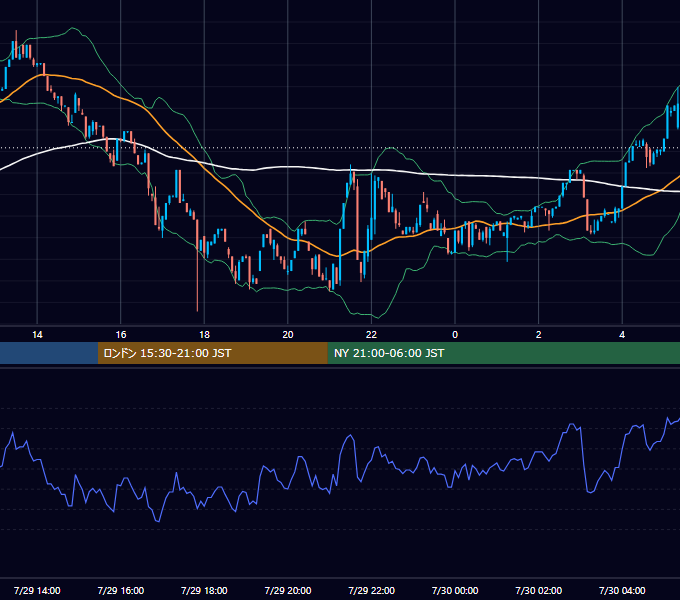Click the NY 21:00-06:00 JST session bar
680x600 pixels.
coord(503,353)
